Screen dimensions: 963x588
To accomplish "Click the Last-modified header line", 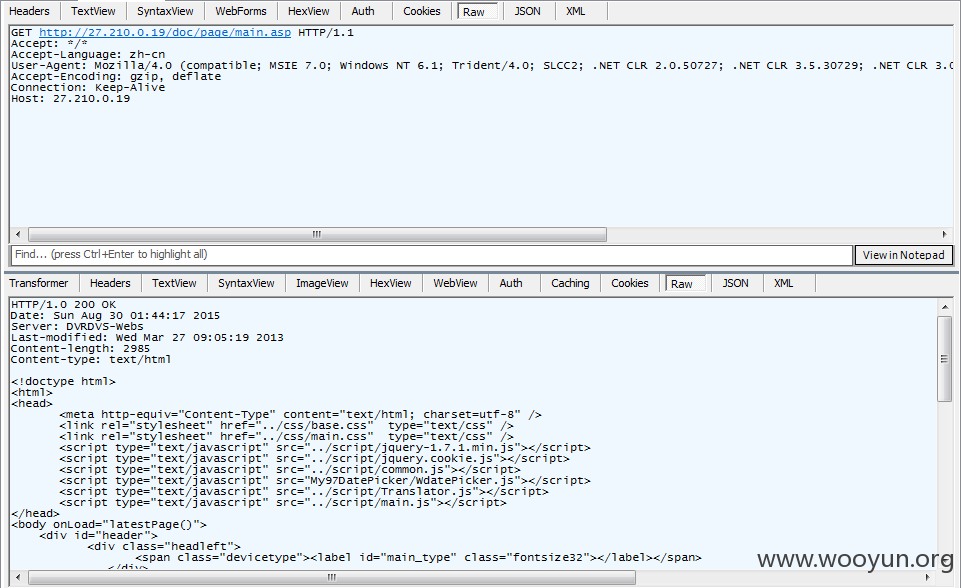I will (147, 338).
